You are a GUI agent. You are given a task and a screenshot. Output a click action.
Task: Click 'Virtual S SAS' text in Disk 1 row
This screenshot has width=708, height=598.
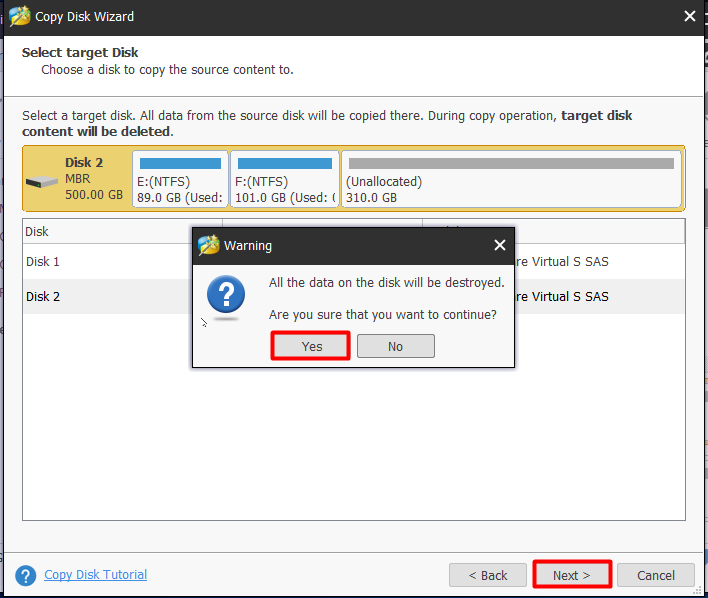point(570,262)
